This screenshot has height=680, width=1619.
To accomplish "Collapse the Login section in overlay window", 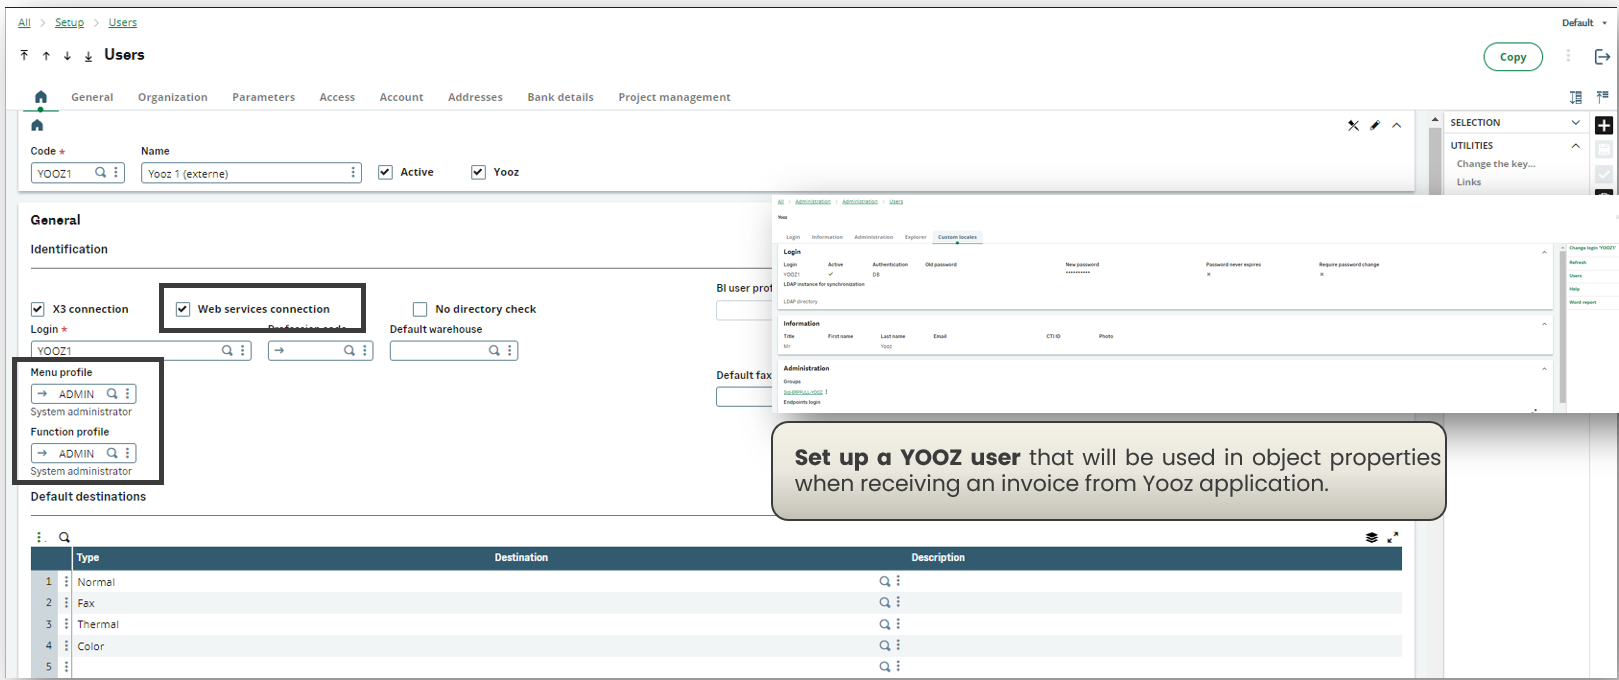I will (1544, 252).
